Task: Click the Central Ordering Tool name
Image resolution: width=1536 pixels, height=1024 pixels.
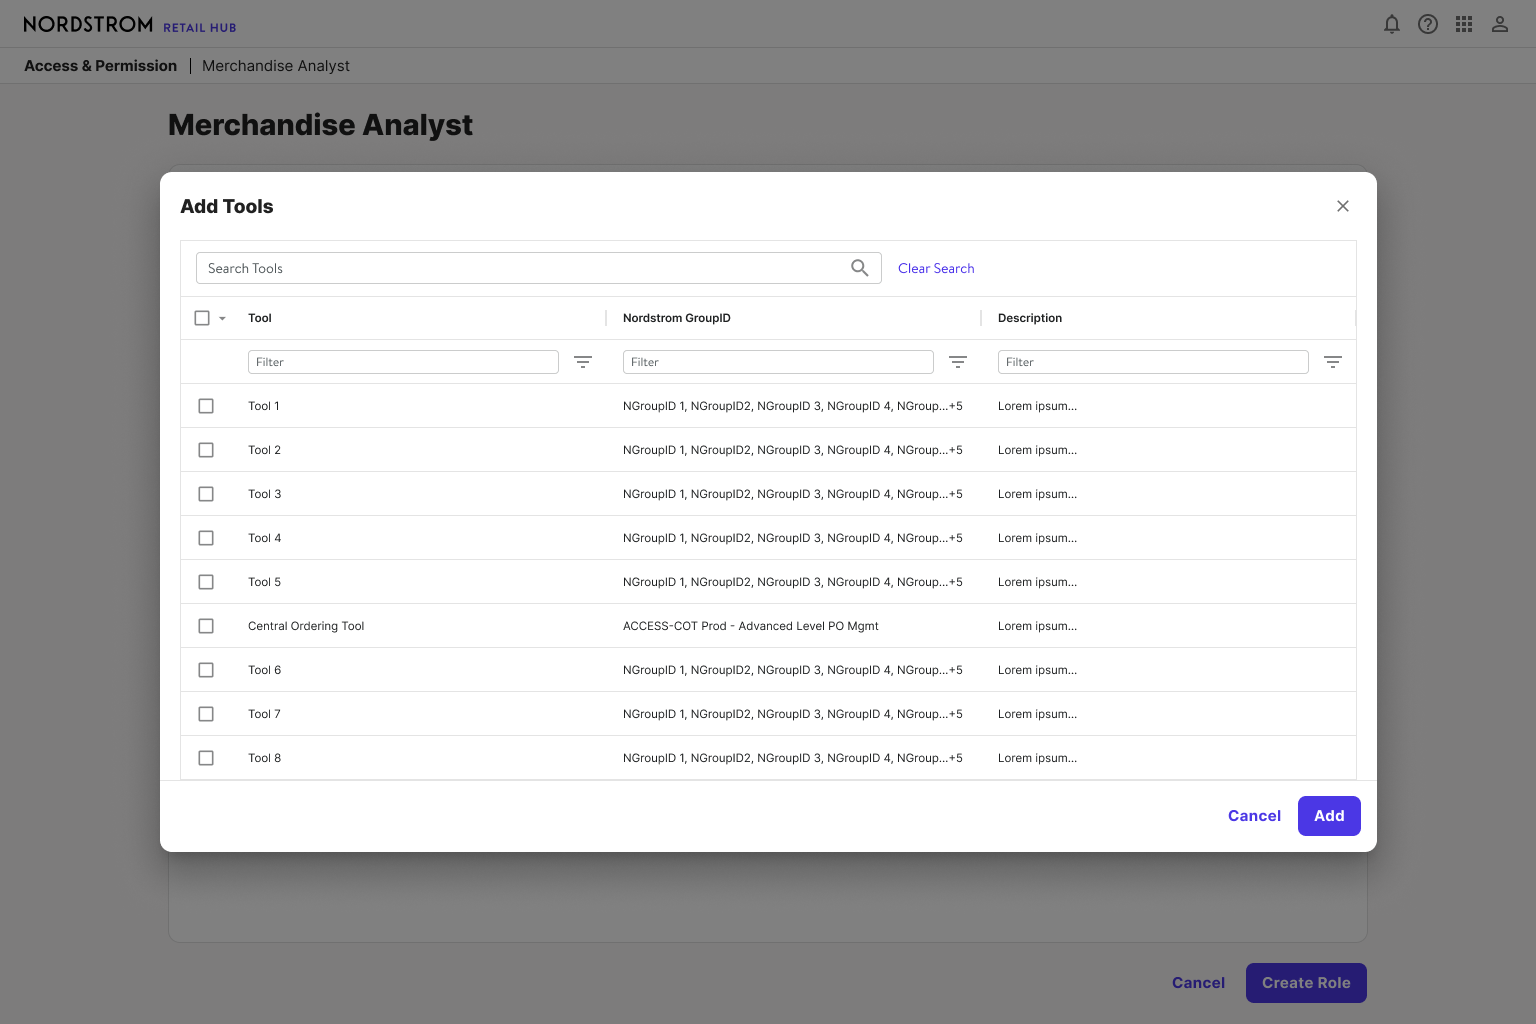Action: coord(306,626)
